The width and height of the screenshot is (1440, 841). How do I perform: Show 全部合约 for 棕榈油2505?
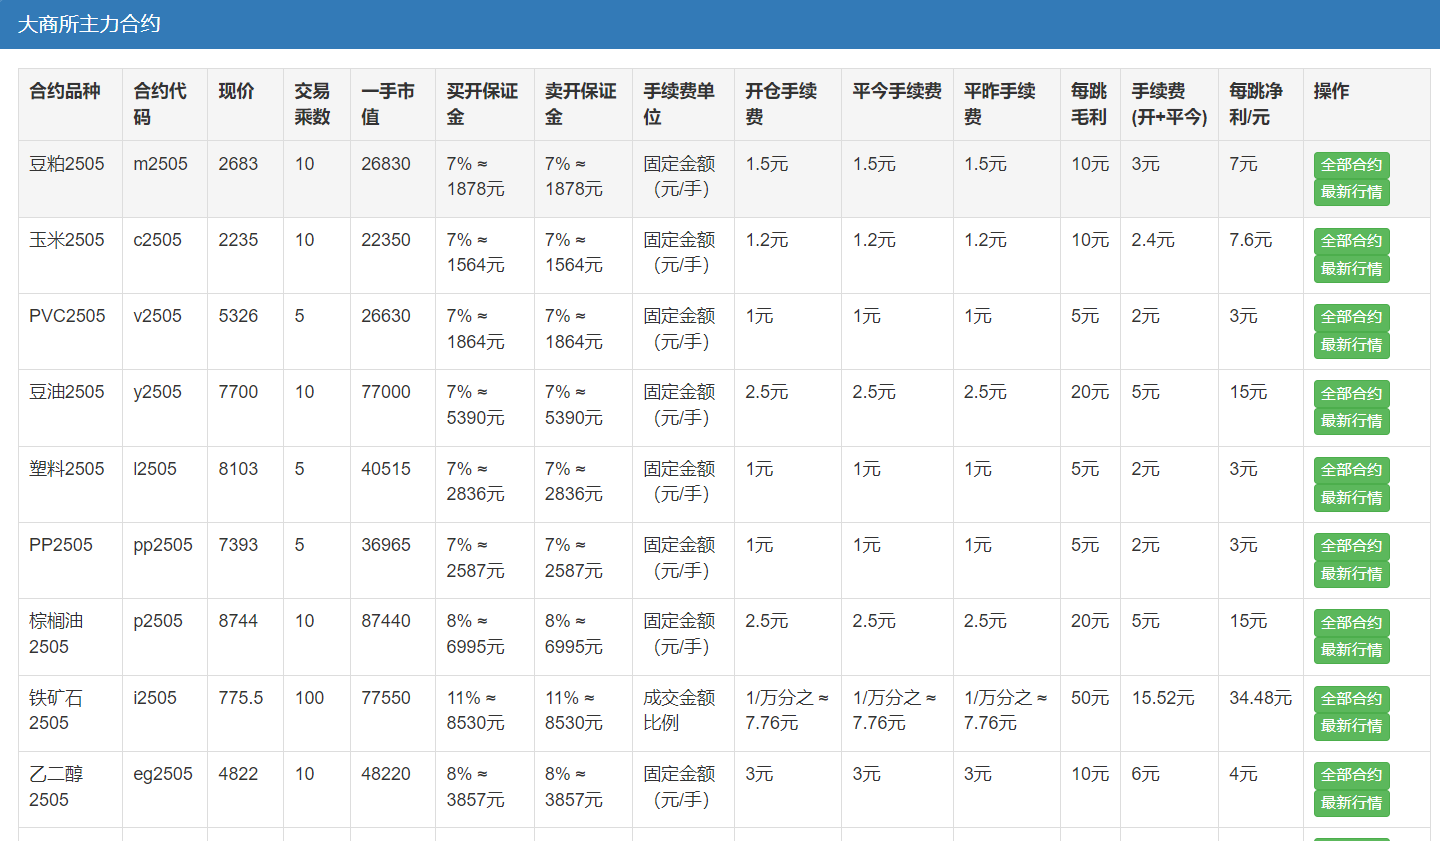click(1351, 623)
